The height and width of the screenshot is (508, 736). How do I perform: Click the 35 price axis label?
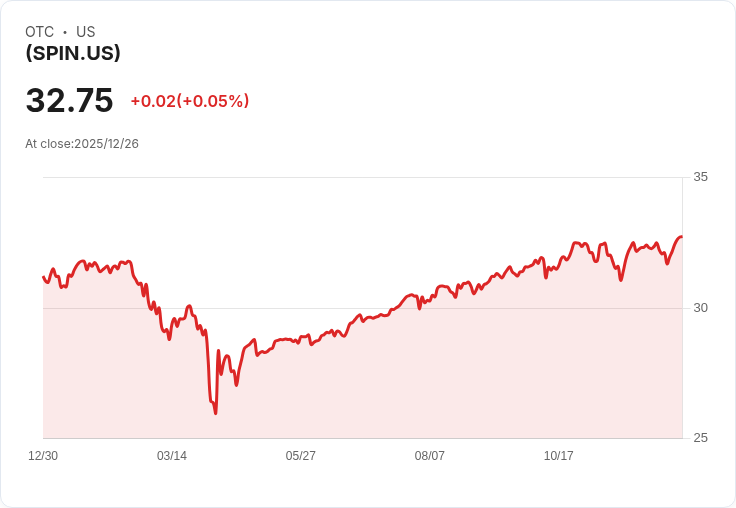click(x=701, y=177)
